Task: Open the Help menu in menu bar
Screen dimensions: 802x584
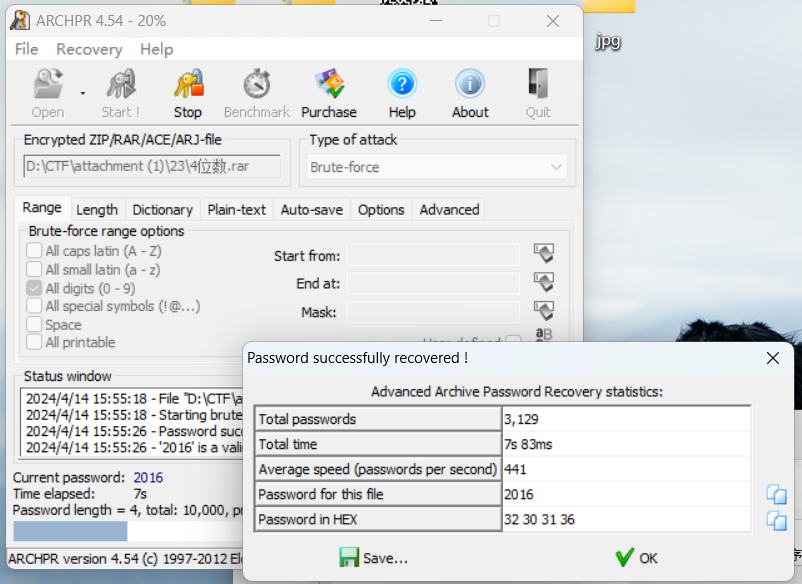Action: point(157,49)
